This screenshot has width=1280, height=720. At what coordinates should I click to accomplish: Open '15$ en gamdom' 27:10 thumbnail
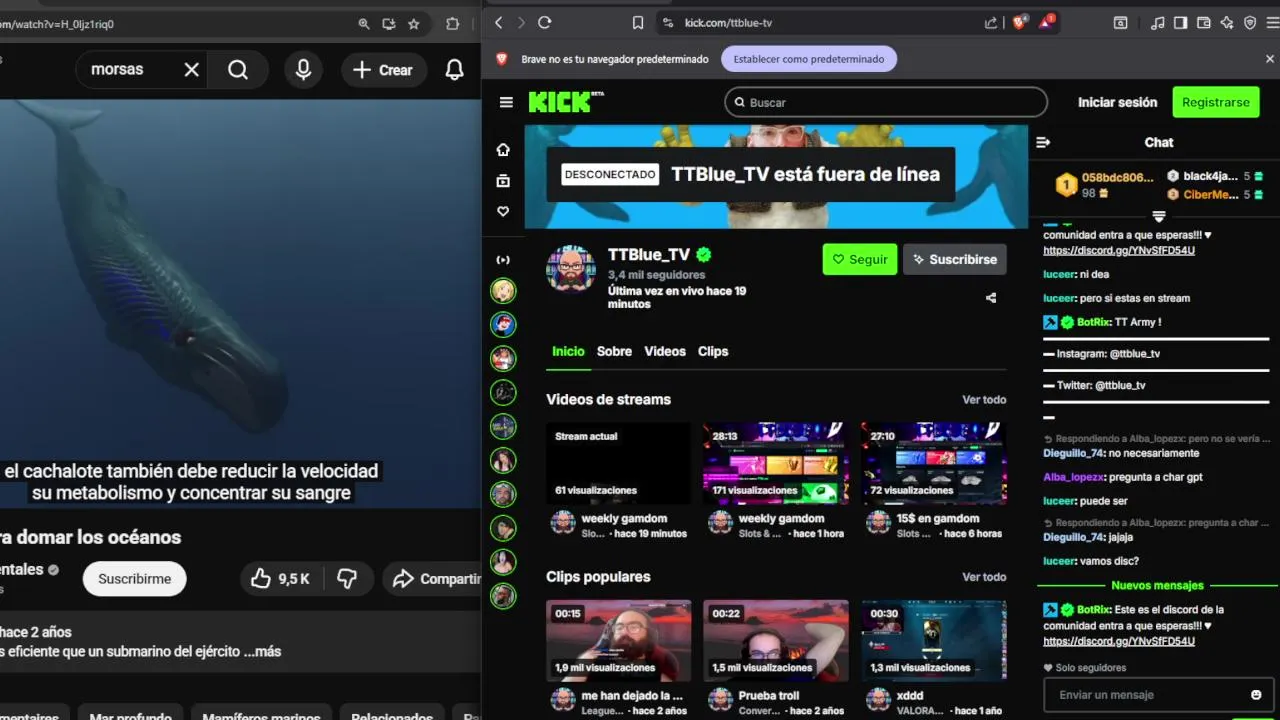coord(934,463)
